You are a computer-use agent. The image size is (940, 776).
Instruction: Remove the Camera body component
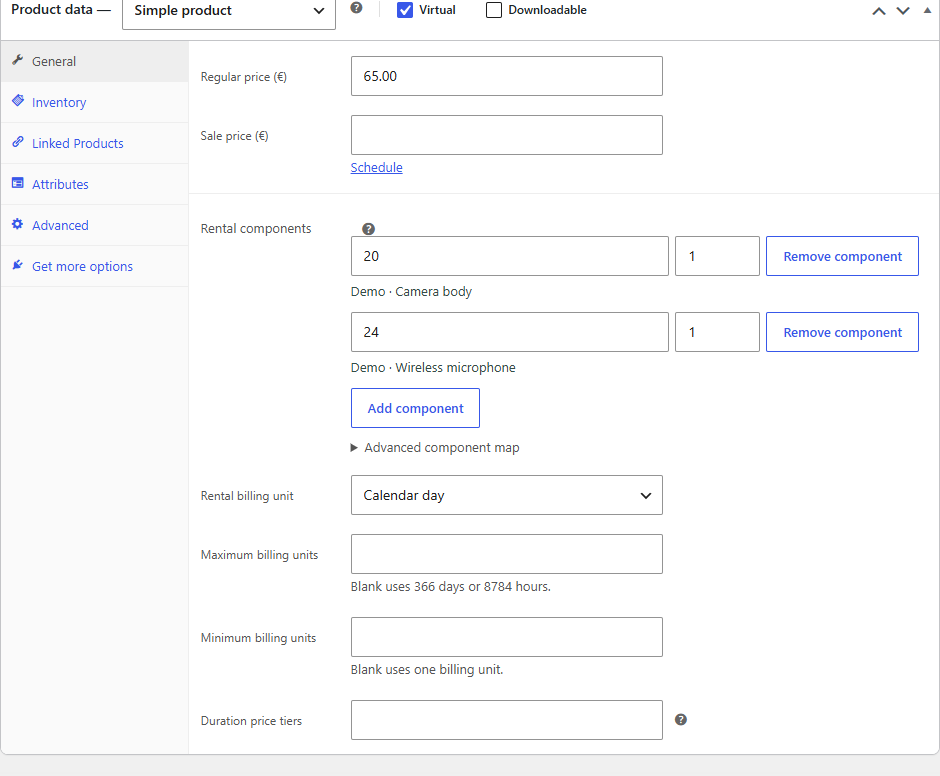coord(842,256)
